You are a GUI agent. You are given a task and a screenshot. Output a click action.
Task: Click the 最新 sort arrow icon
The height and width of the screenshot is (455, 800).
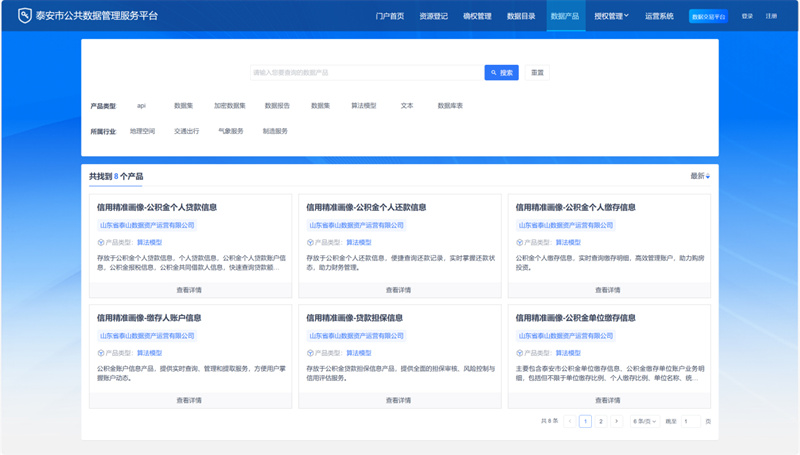708,176
